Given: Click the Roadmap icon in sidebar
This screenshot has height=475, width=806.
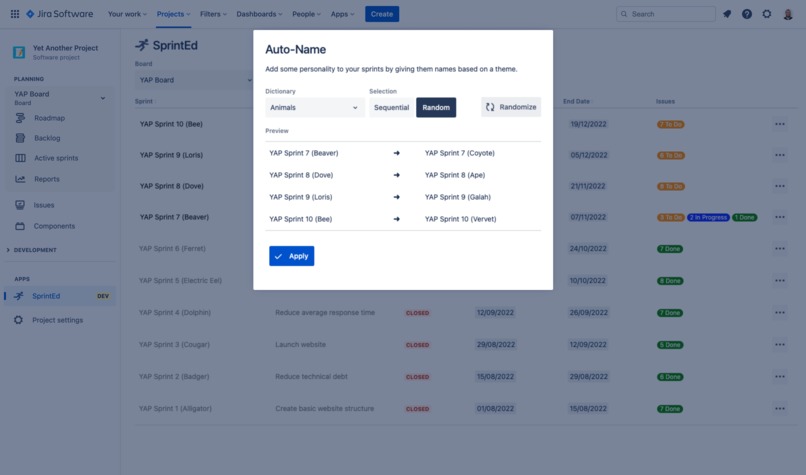Looking at the screenshot, I should click(x=20, y=118).
